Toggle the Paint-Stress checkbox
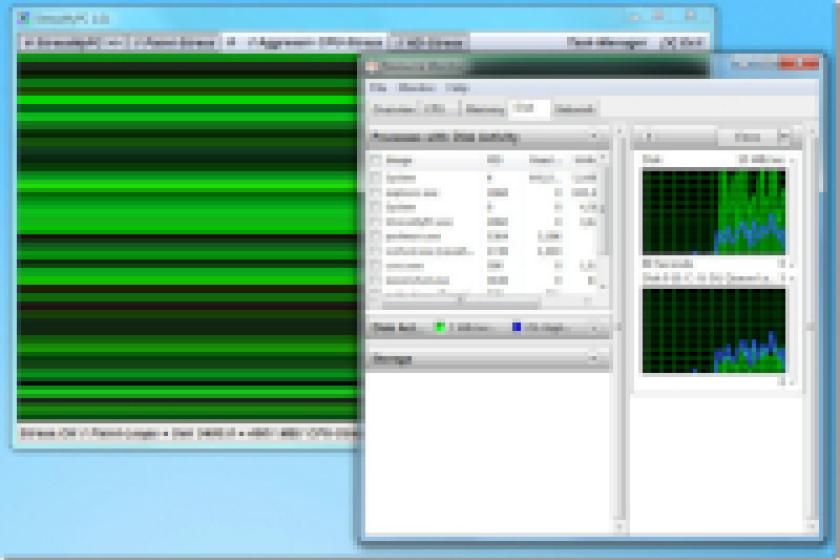Screen dimensions: 840x560 click(138, 43)
